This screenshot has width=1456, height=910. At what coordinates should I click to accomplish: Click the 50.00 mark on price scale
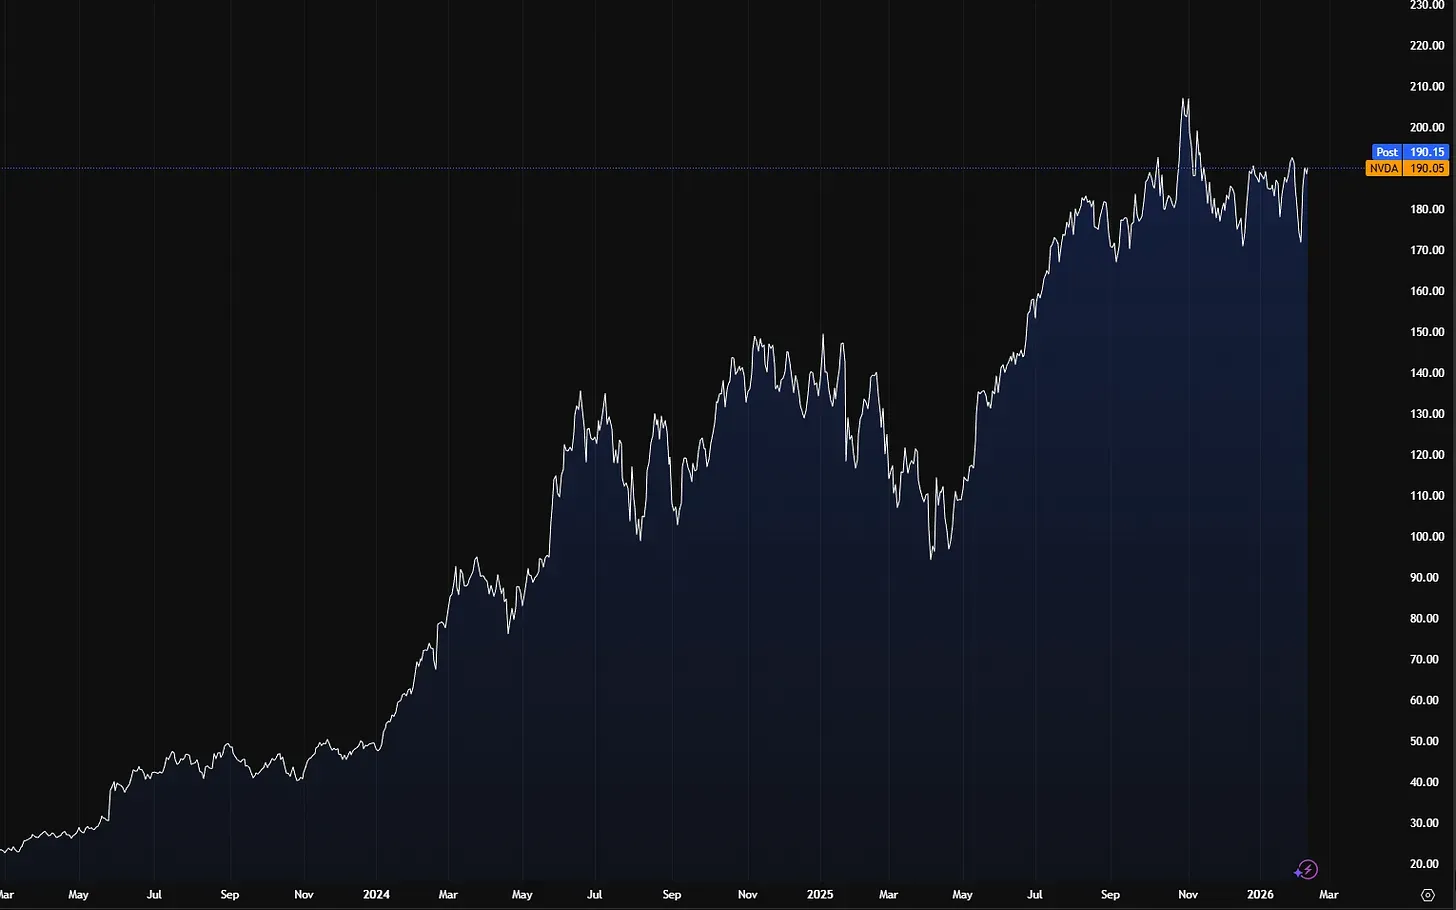(1426, 742)
